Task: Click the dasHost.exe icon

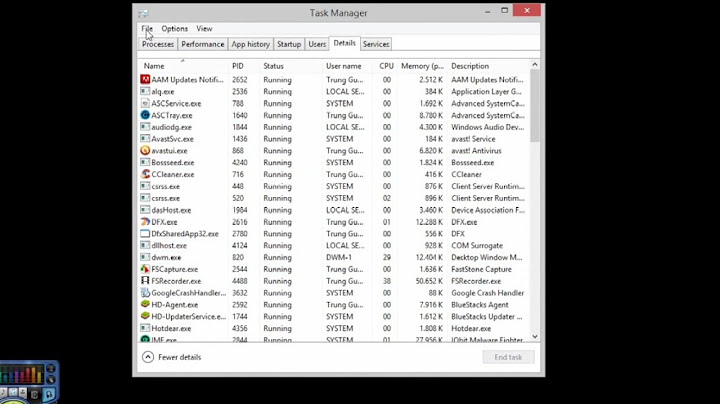Action: pos(145,210)
